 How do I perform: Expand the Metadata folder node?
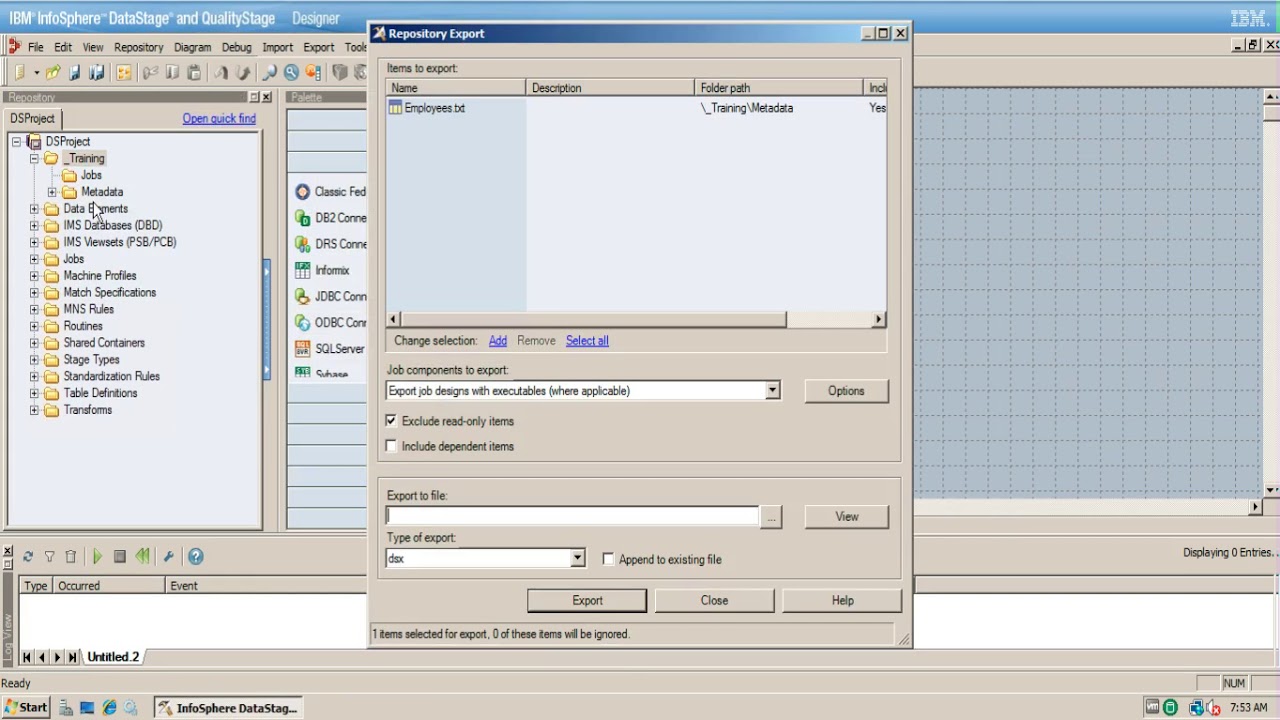pos(52,192)
